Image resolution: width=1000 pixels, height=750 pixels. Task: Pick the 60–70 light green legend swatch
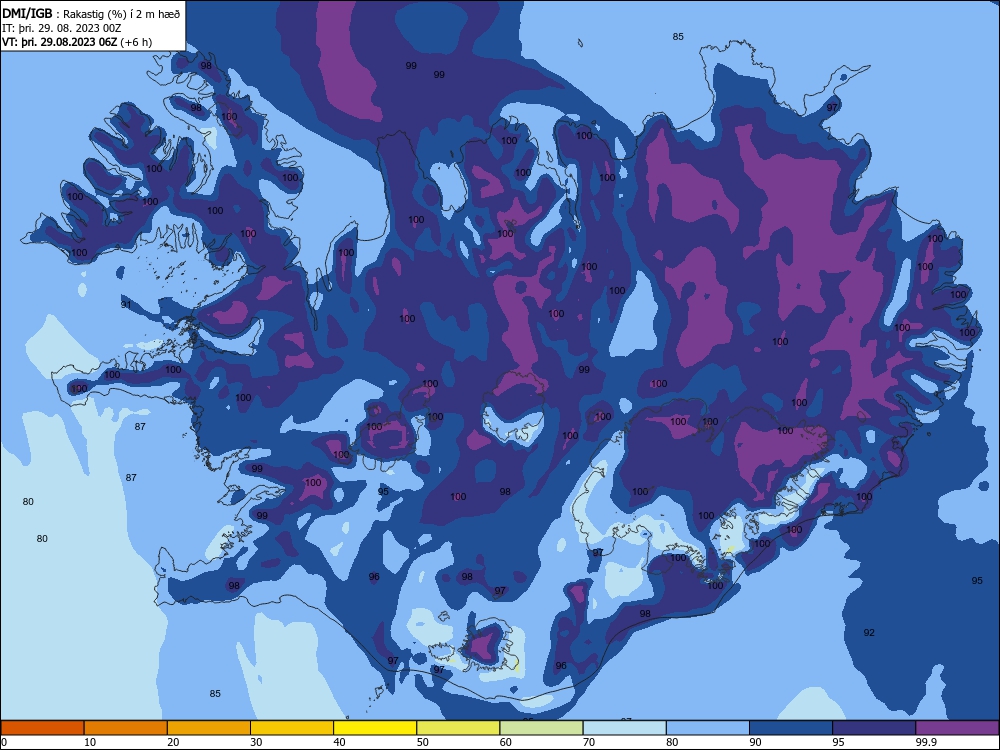(x=541, y=728)
